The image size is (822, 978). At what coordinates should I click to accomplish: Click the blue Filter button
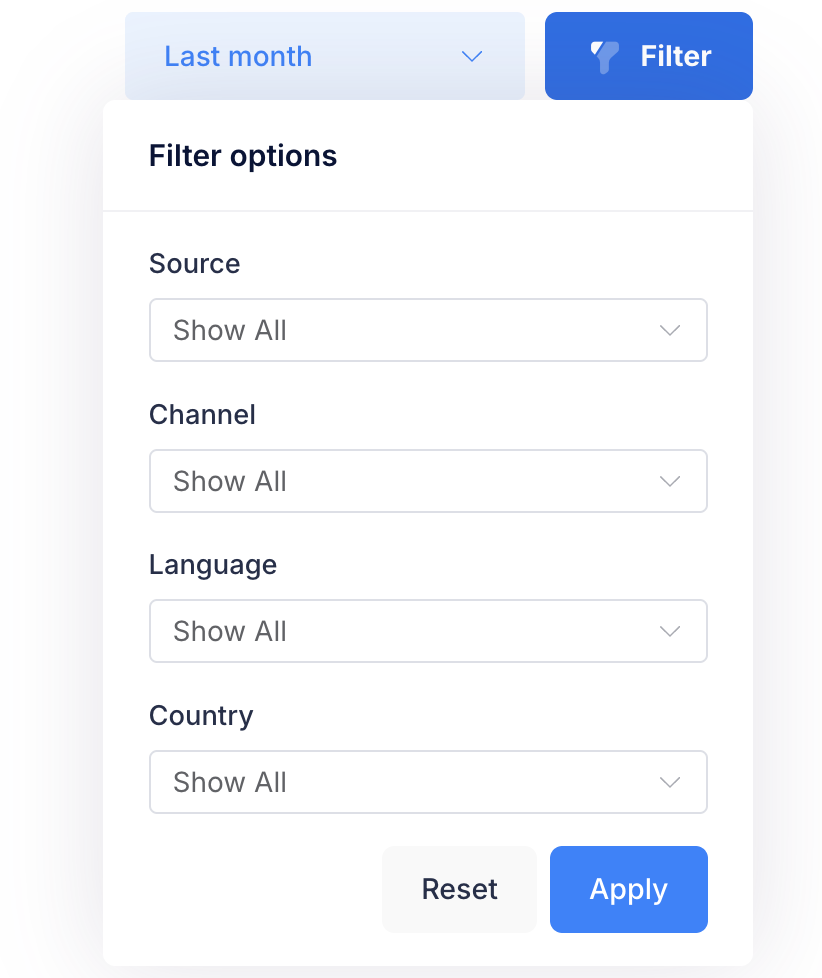pos(648,56)
